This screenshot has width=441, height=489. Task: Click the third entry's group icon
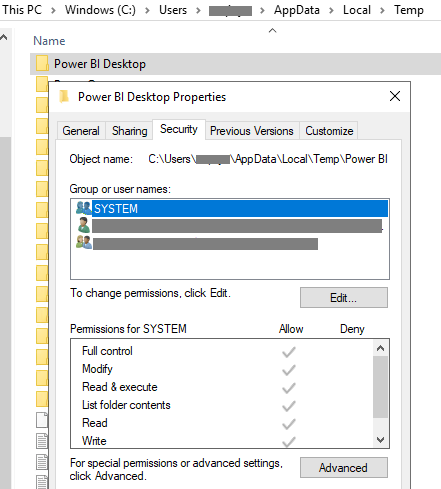coord(84,242)
